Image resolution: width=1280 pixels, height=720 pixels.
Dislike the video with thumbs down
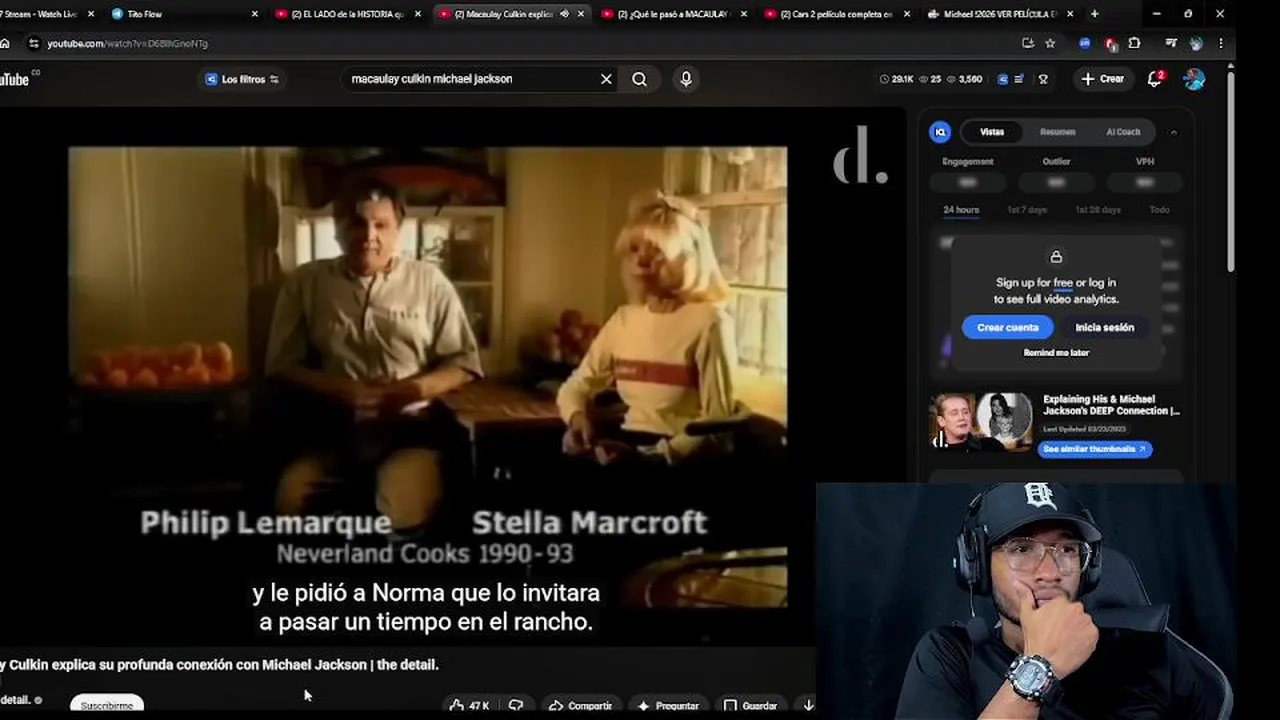pyautogui.click(x=516, y=706)
